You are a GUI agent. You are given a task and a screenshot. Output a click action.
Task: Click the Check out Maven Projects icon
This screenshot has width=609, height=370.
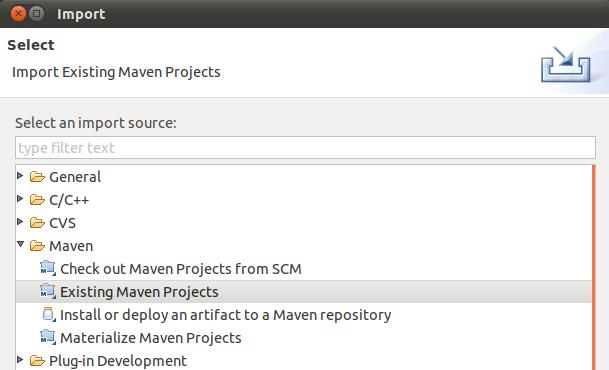coord(48,269)
